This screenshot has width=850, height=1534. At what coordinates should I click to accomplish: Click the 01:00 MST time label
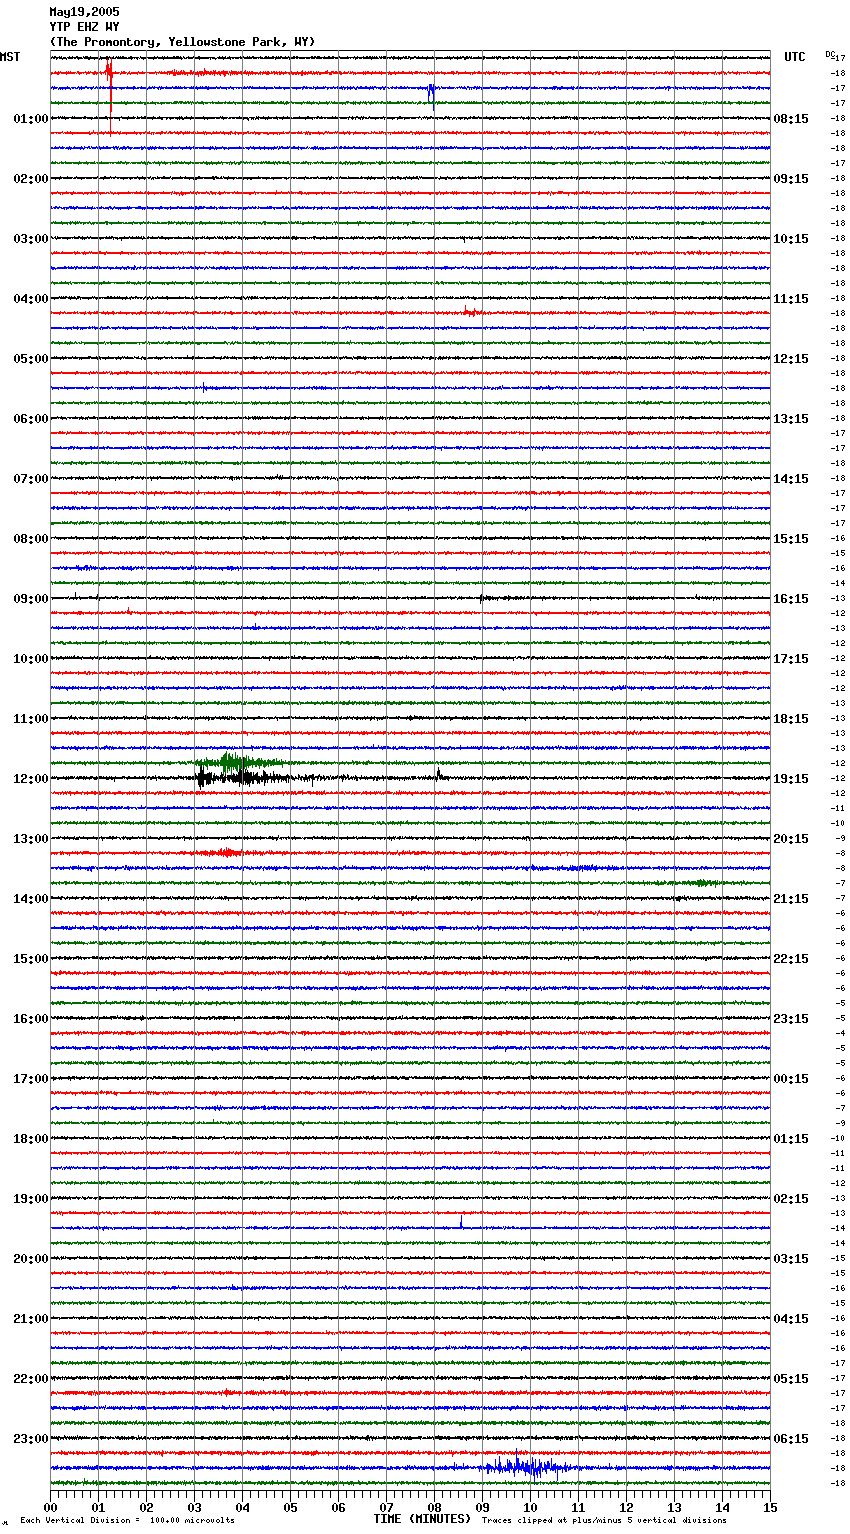pos(31,119)
